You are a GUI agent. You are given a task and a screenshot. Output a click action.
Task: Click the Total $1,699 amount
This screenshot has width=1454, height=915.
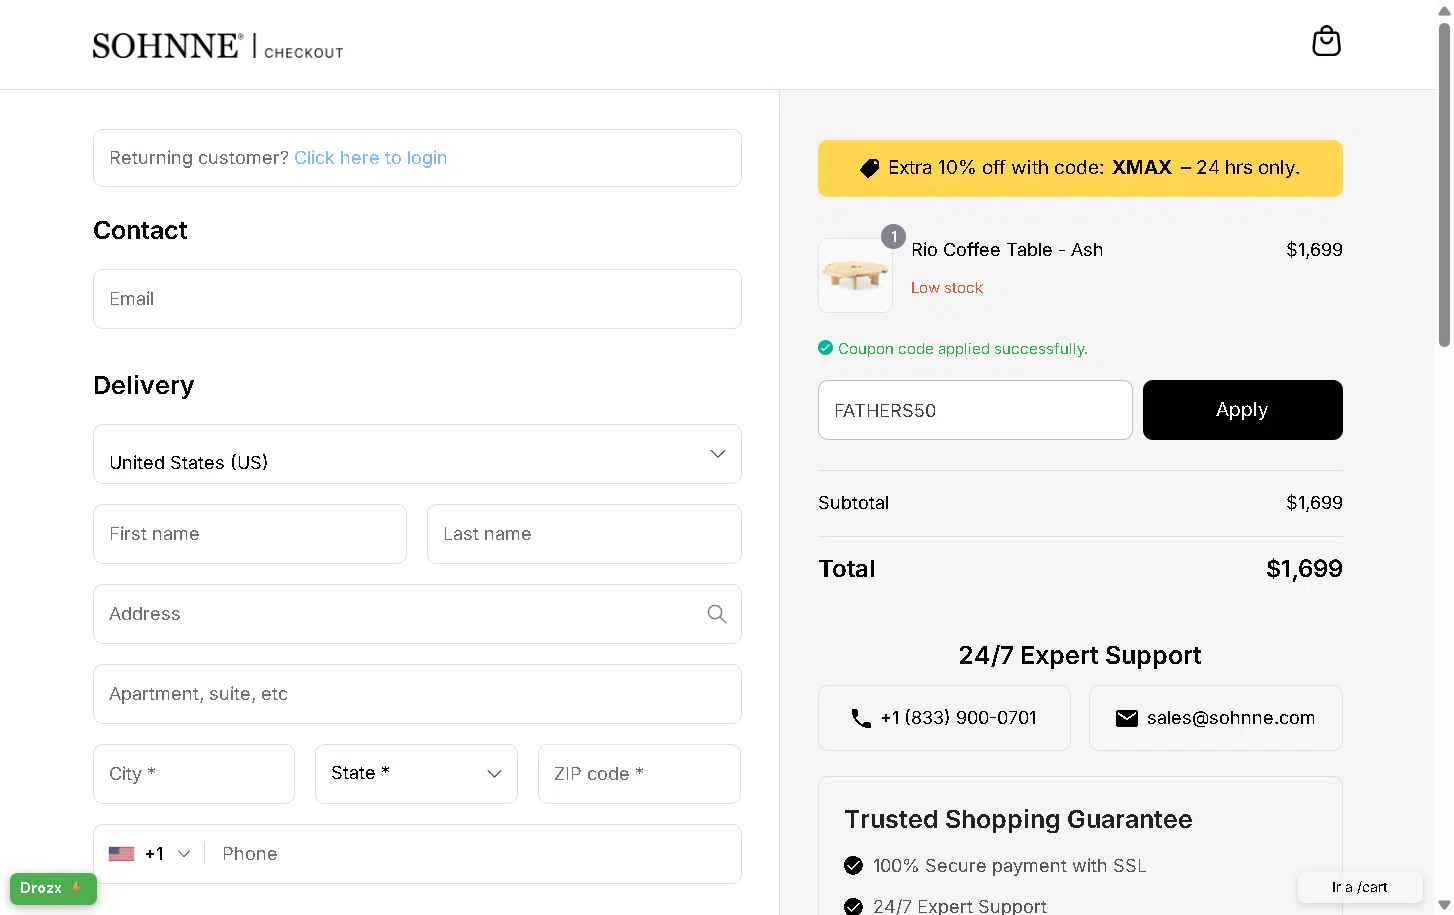1304,569
